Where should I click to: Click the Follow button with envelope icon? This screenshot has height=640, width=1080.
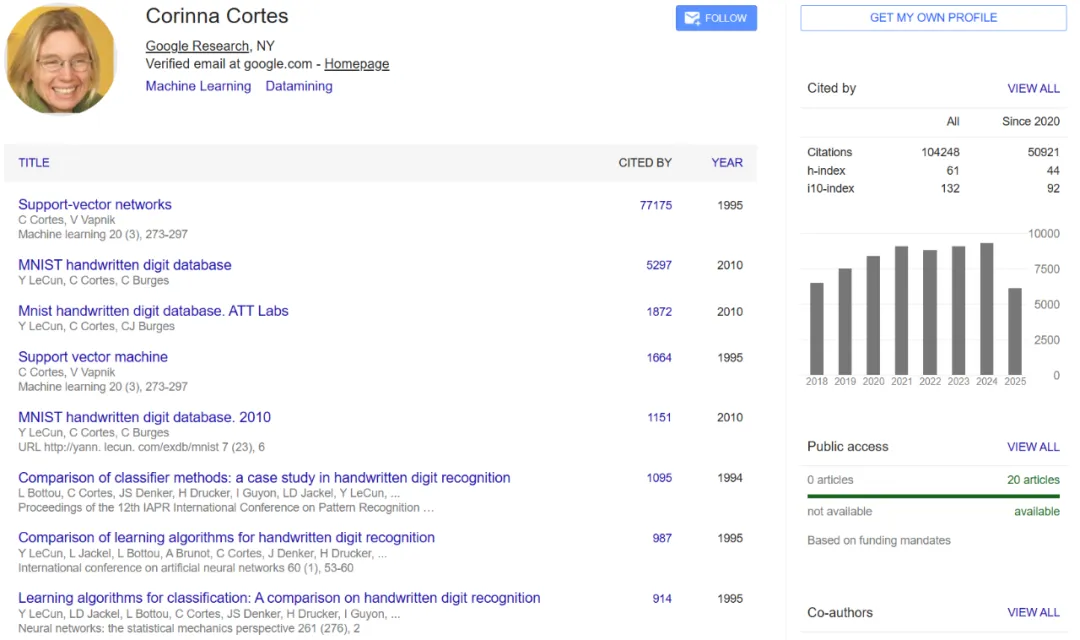[x=716, y=18]
